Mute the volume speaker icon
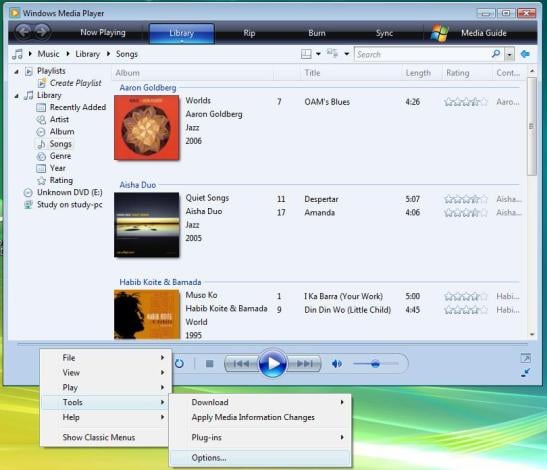Viewport: 547px width, 470px height. (x=337, y=364)
